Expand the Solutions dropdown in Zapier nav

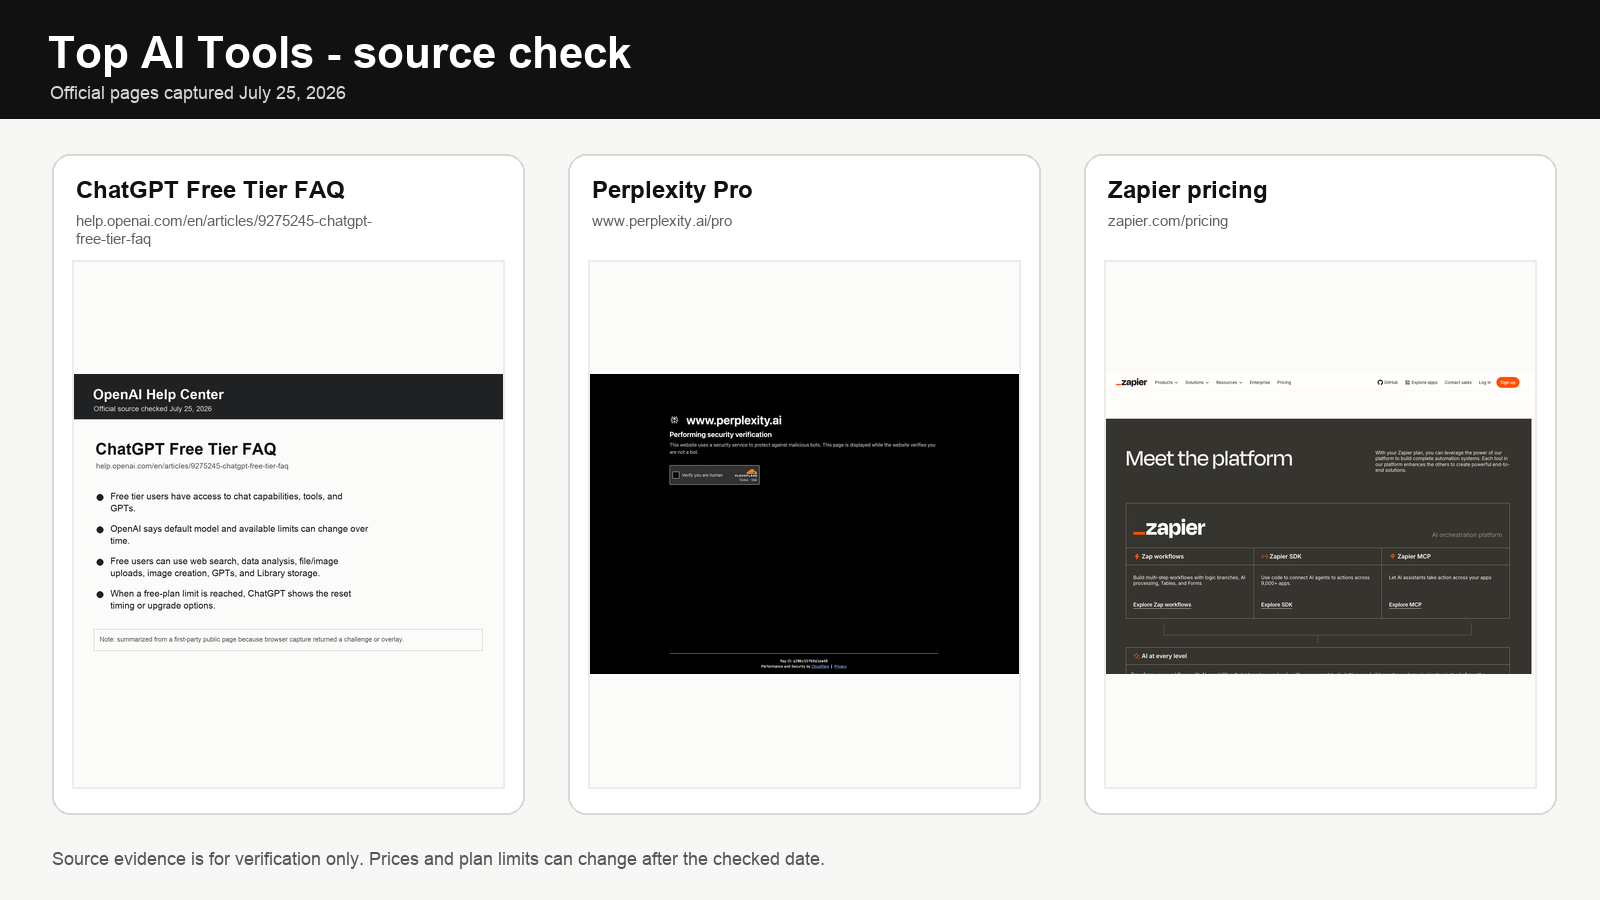[1197, 382]
